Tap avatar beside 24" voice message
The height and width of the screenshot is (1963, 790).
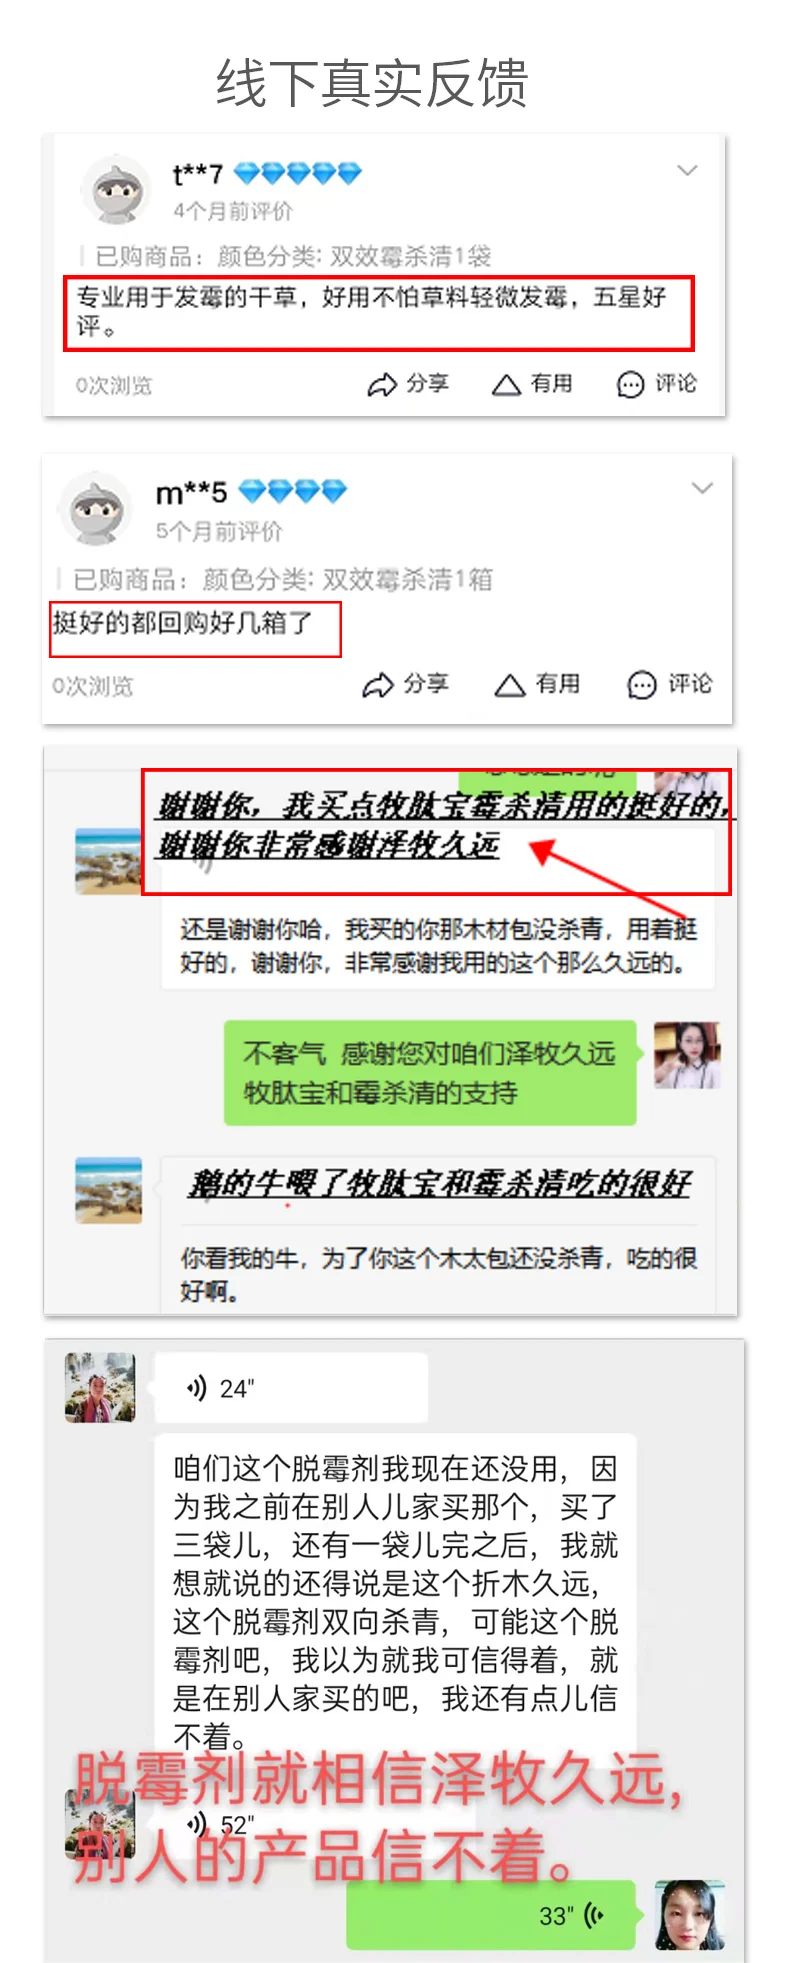pos(100,1387)
